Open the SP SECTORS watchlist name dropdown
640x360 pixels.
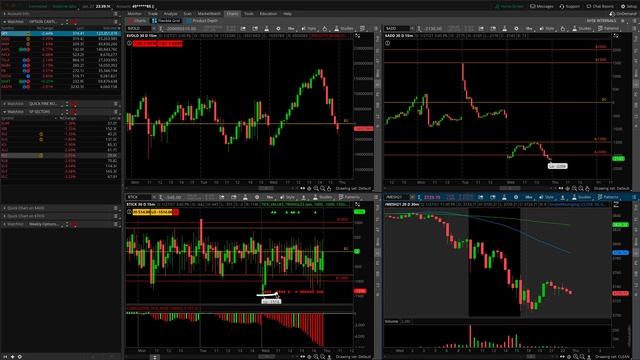[45, 111]
